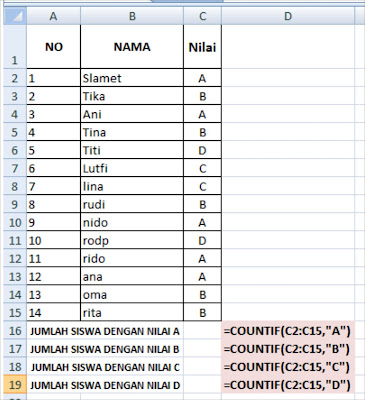Select the cell containing Lutfi

pos(132,168)
